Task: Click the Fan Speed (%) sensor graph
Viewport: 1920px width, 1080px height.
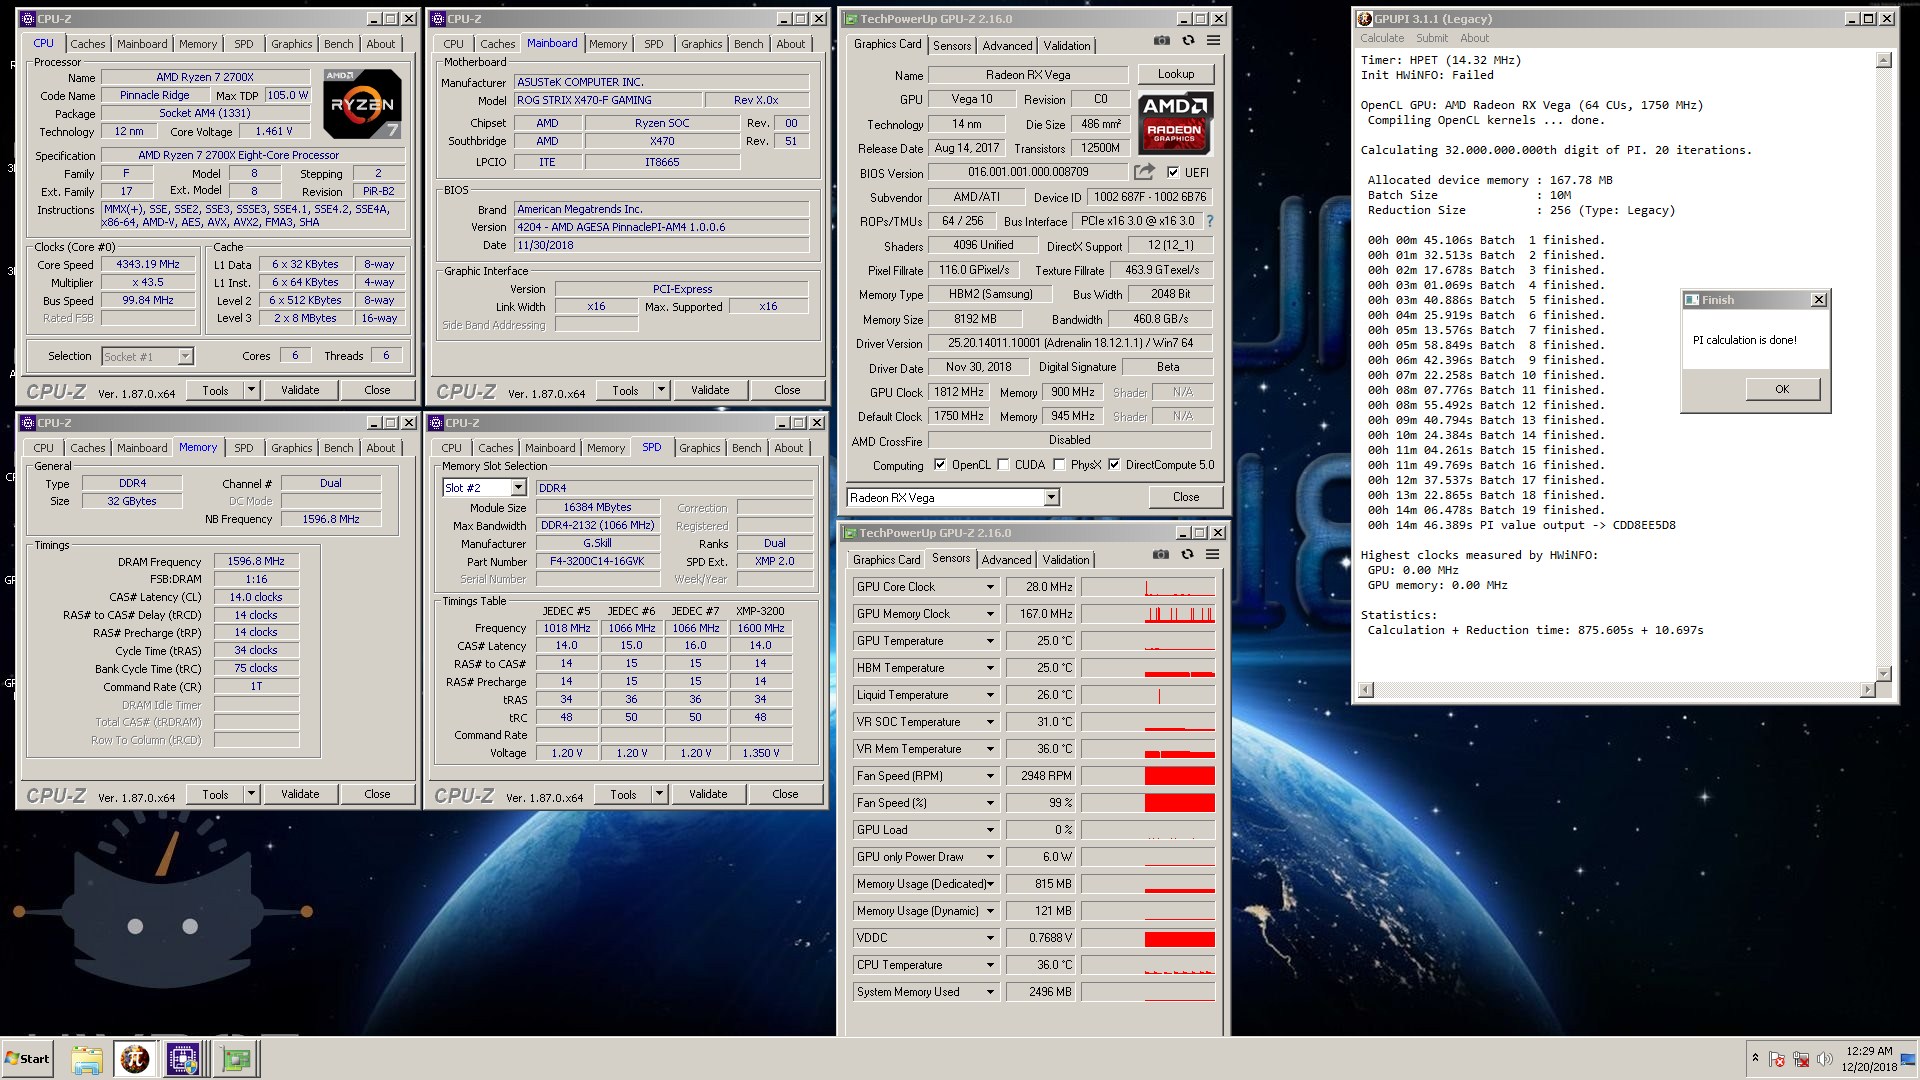Action: [x=1148, y=803]
